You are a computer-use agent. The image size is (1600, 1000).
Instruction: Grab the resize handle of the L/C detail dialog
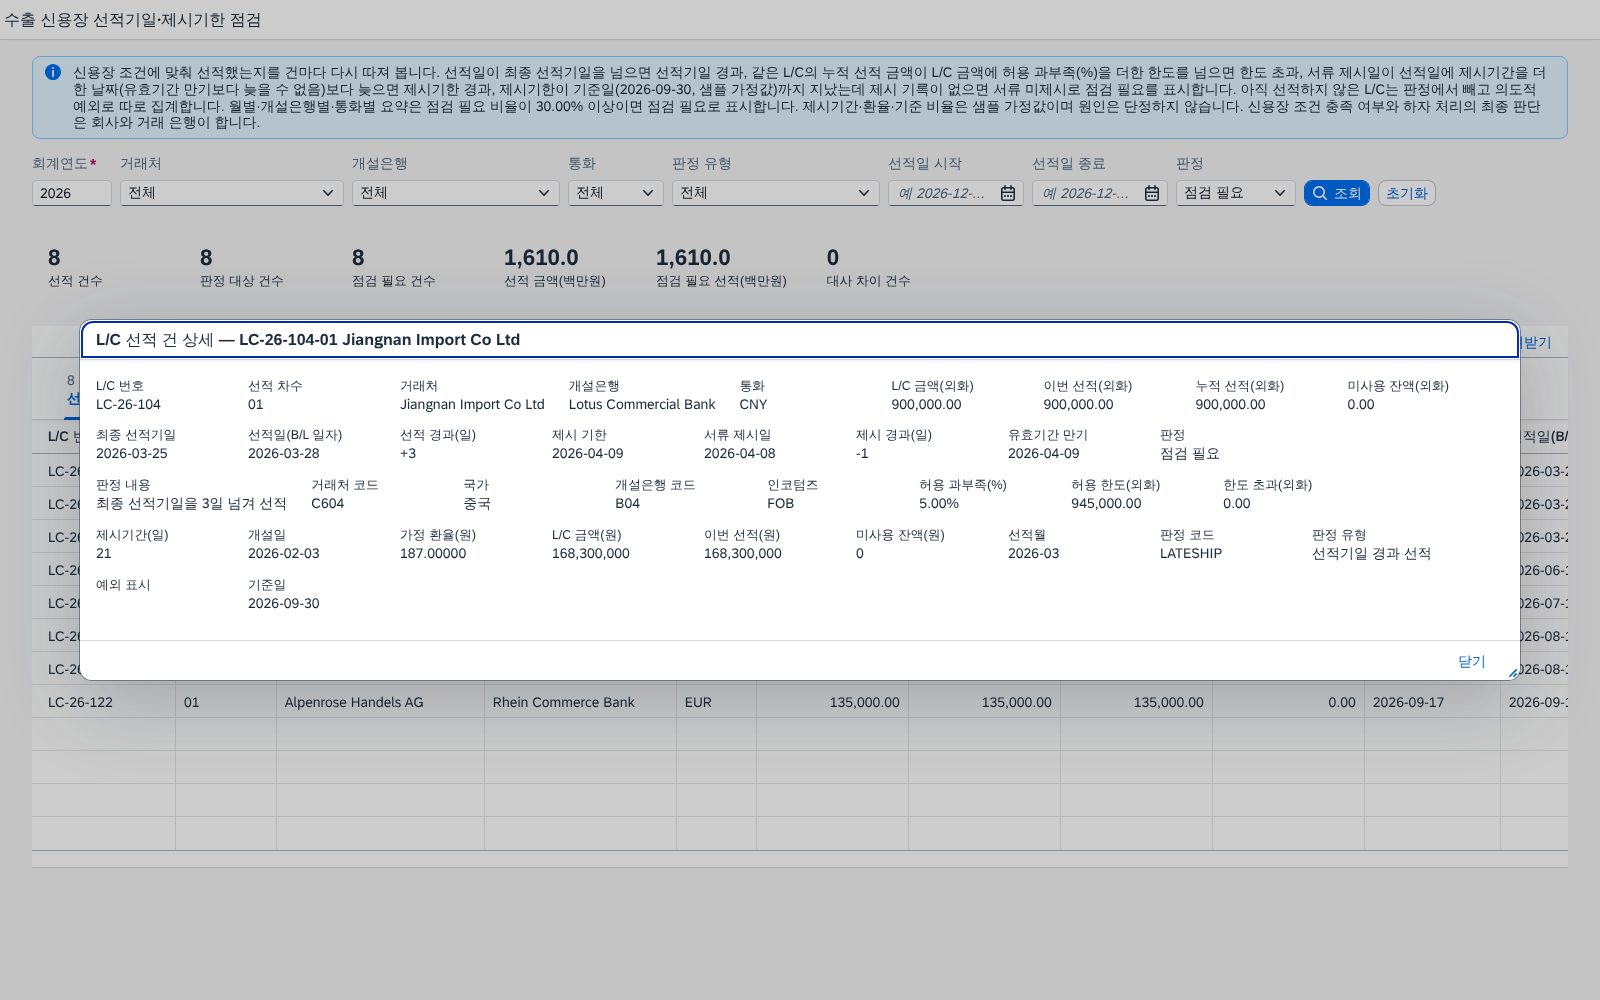point(1512,673)
